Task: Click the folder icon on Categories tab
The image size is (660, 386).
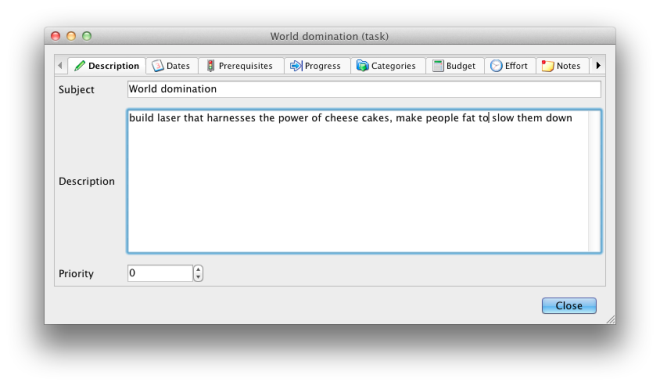Action: coord(362,66)
